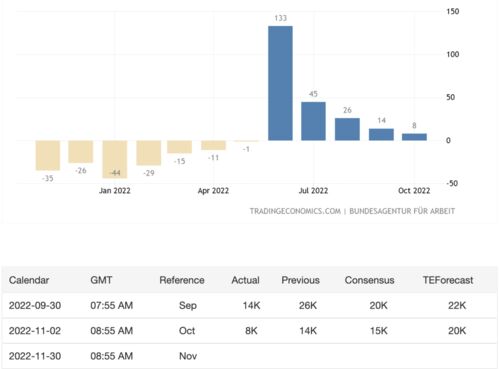Select the TEForecast column header
The image size is (500, 369).
point(448,280)
